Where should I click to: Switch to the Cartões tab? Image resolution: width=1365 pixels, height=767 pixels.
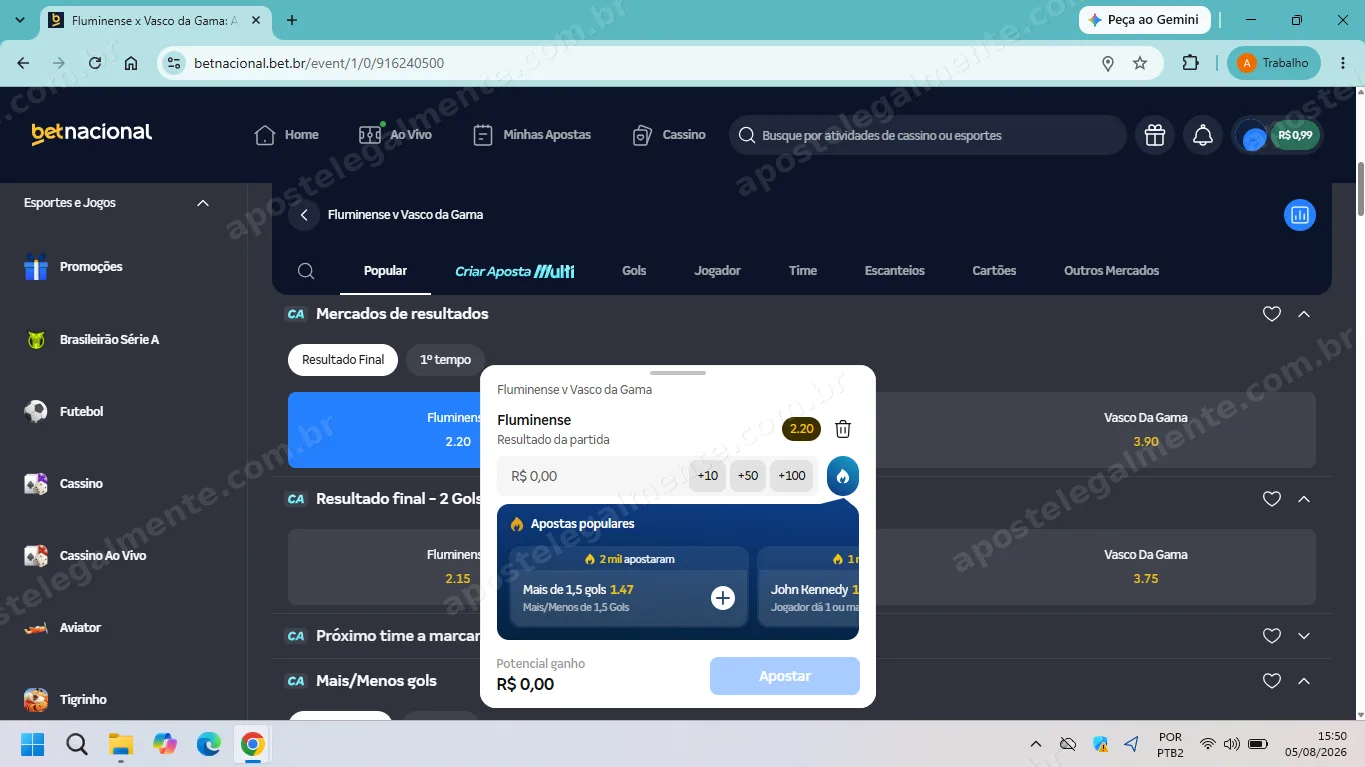click(x=994, y=271)
